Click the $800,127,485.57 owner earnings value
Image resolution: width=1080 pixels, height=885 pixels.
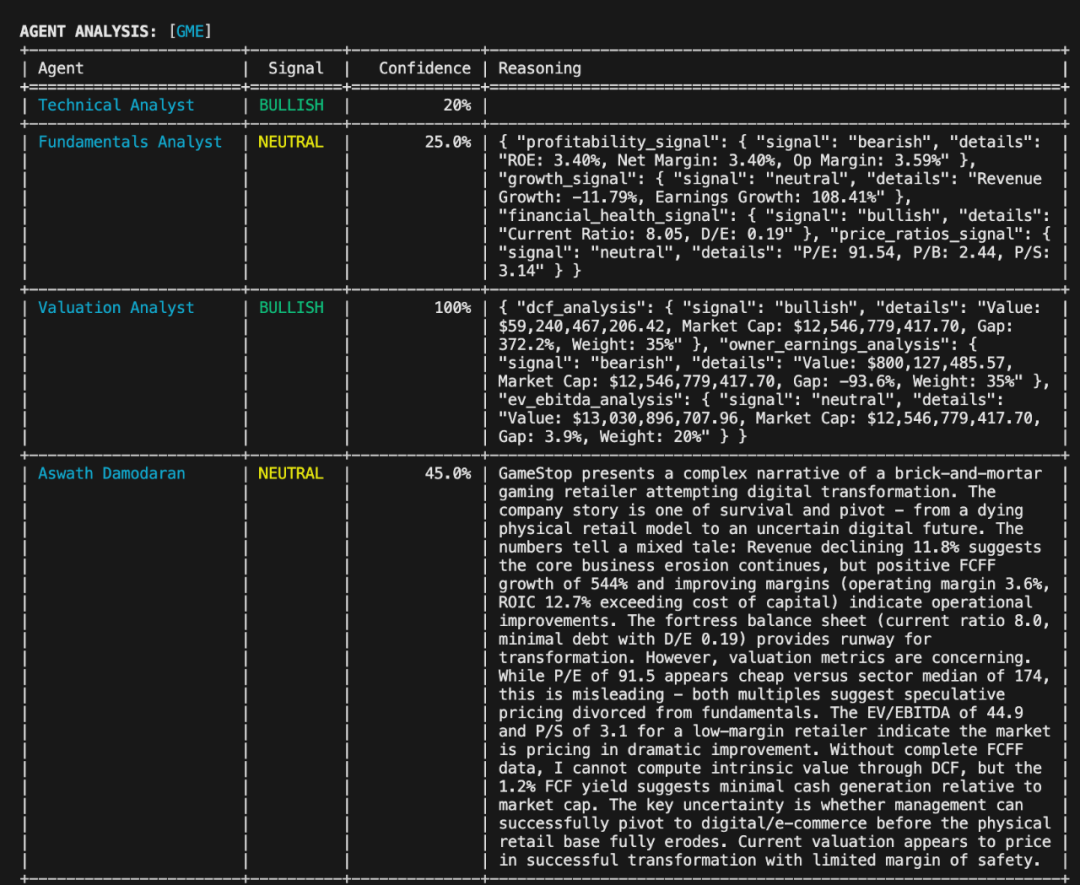point(935,363)
